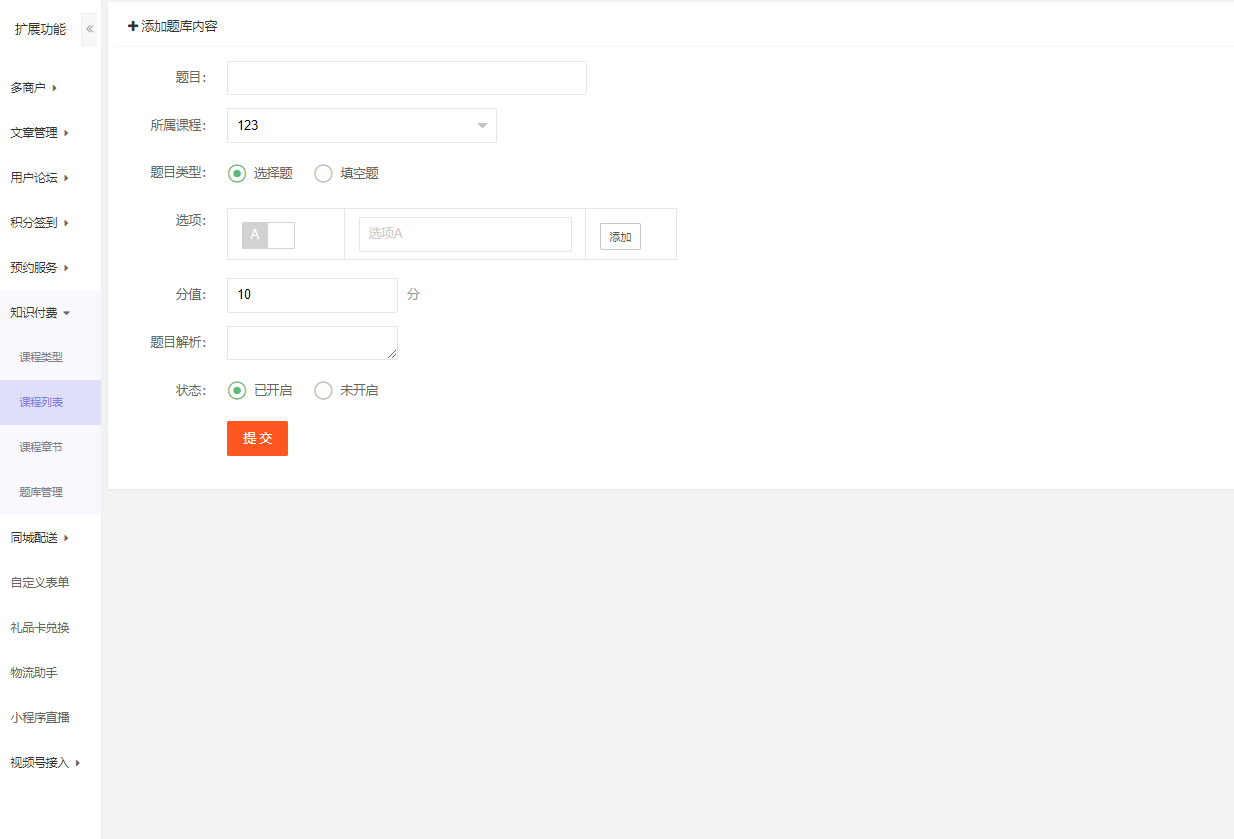This screenshot has width=1234, height=839.
Task: Select the 填空题 question type radio
Action: (x=323, y=173)
